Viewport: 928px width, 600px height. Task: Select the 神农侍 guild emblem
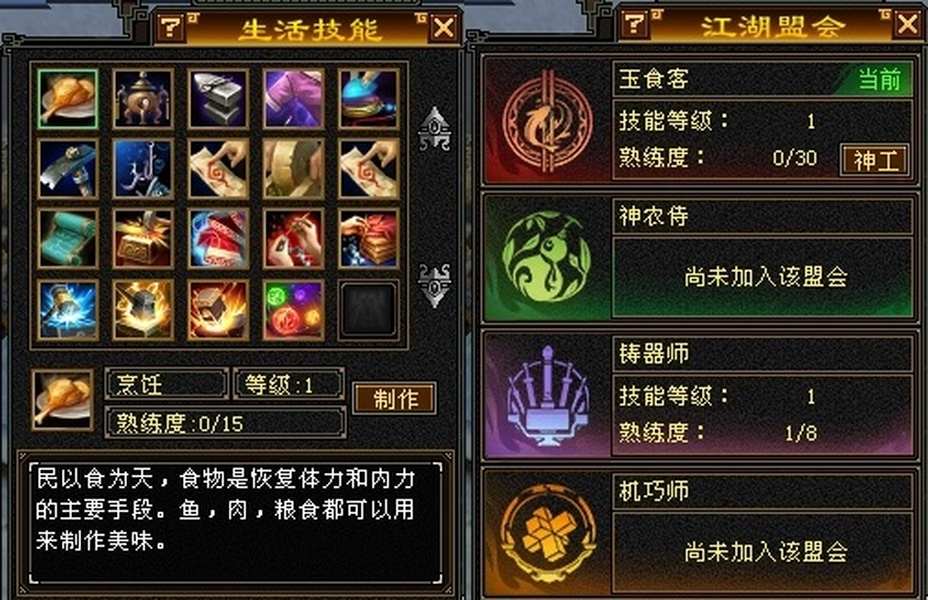[x=546, y=257]
